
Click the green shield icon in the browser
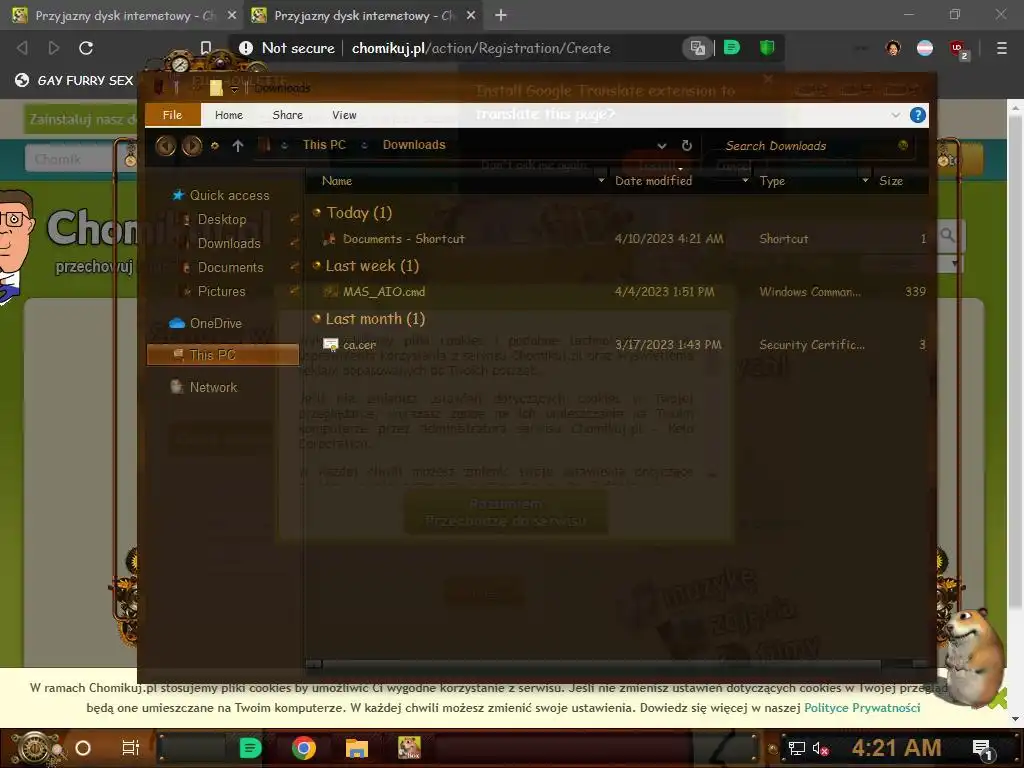[x=767, y=47]
